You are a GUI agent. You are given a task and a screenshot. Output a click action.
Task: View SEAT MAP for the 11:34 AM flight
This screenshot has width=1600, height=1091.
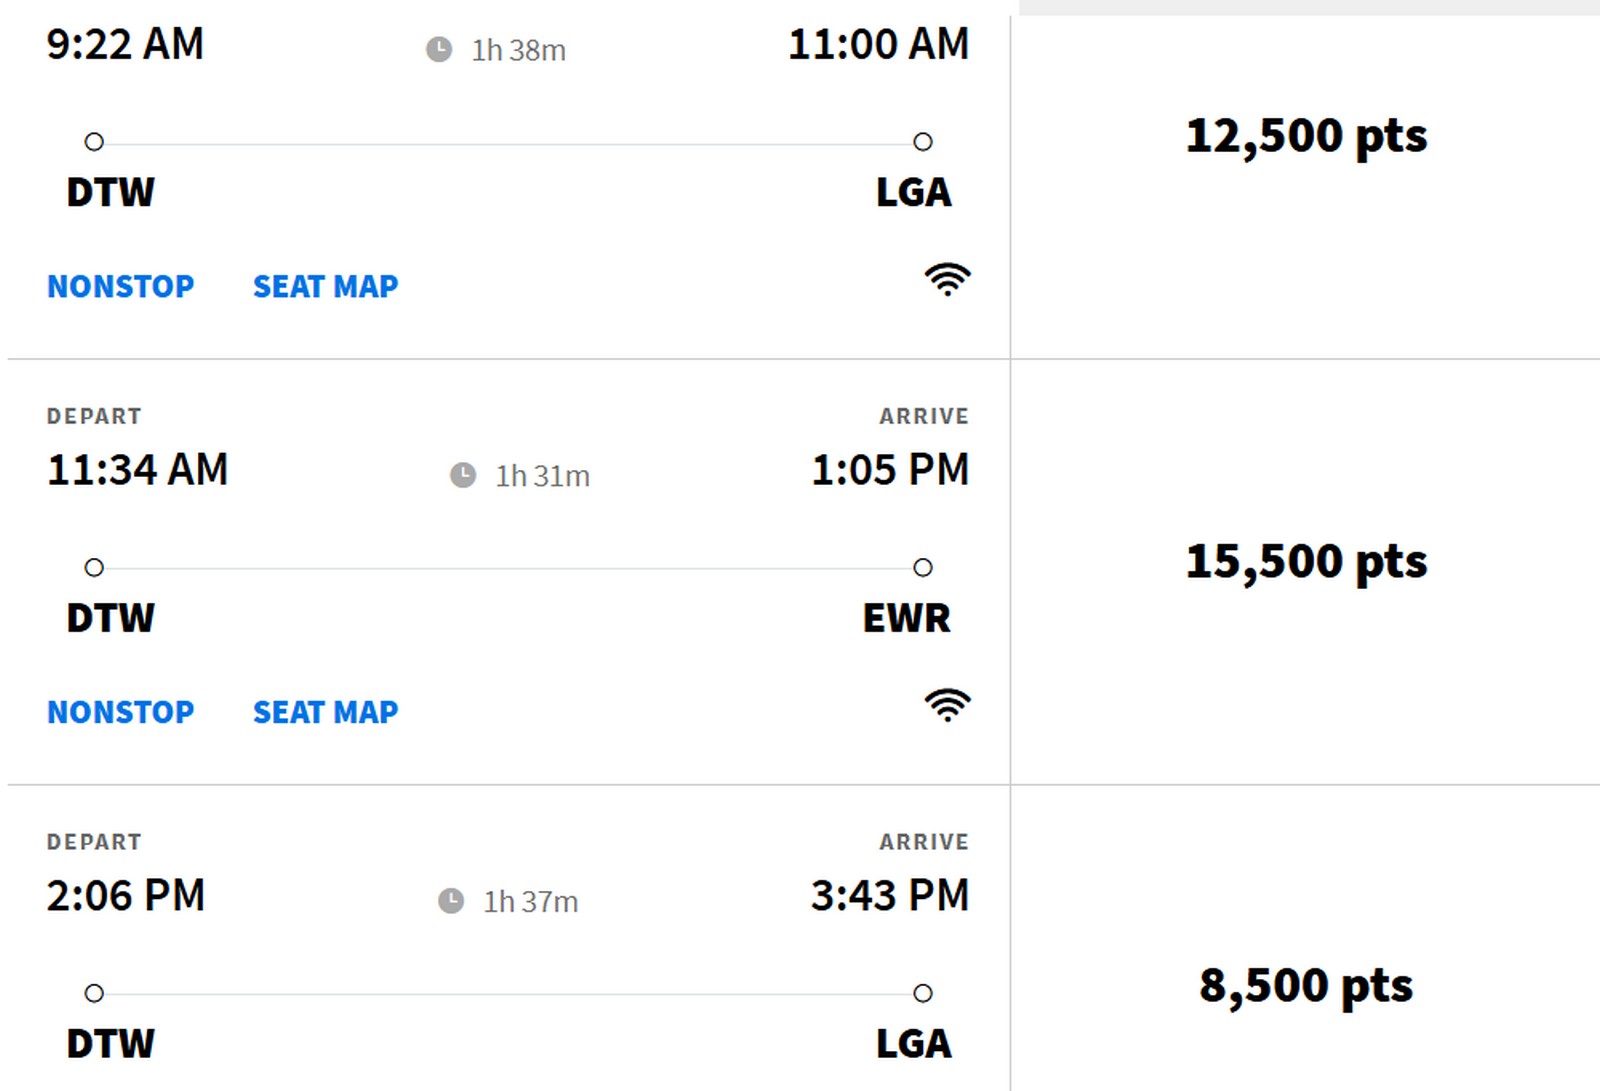325,712
